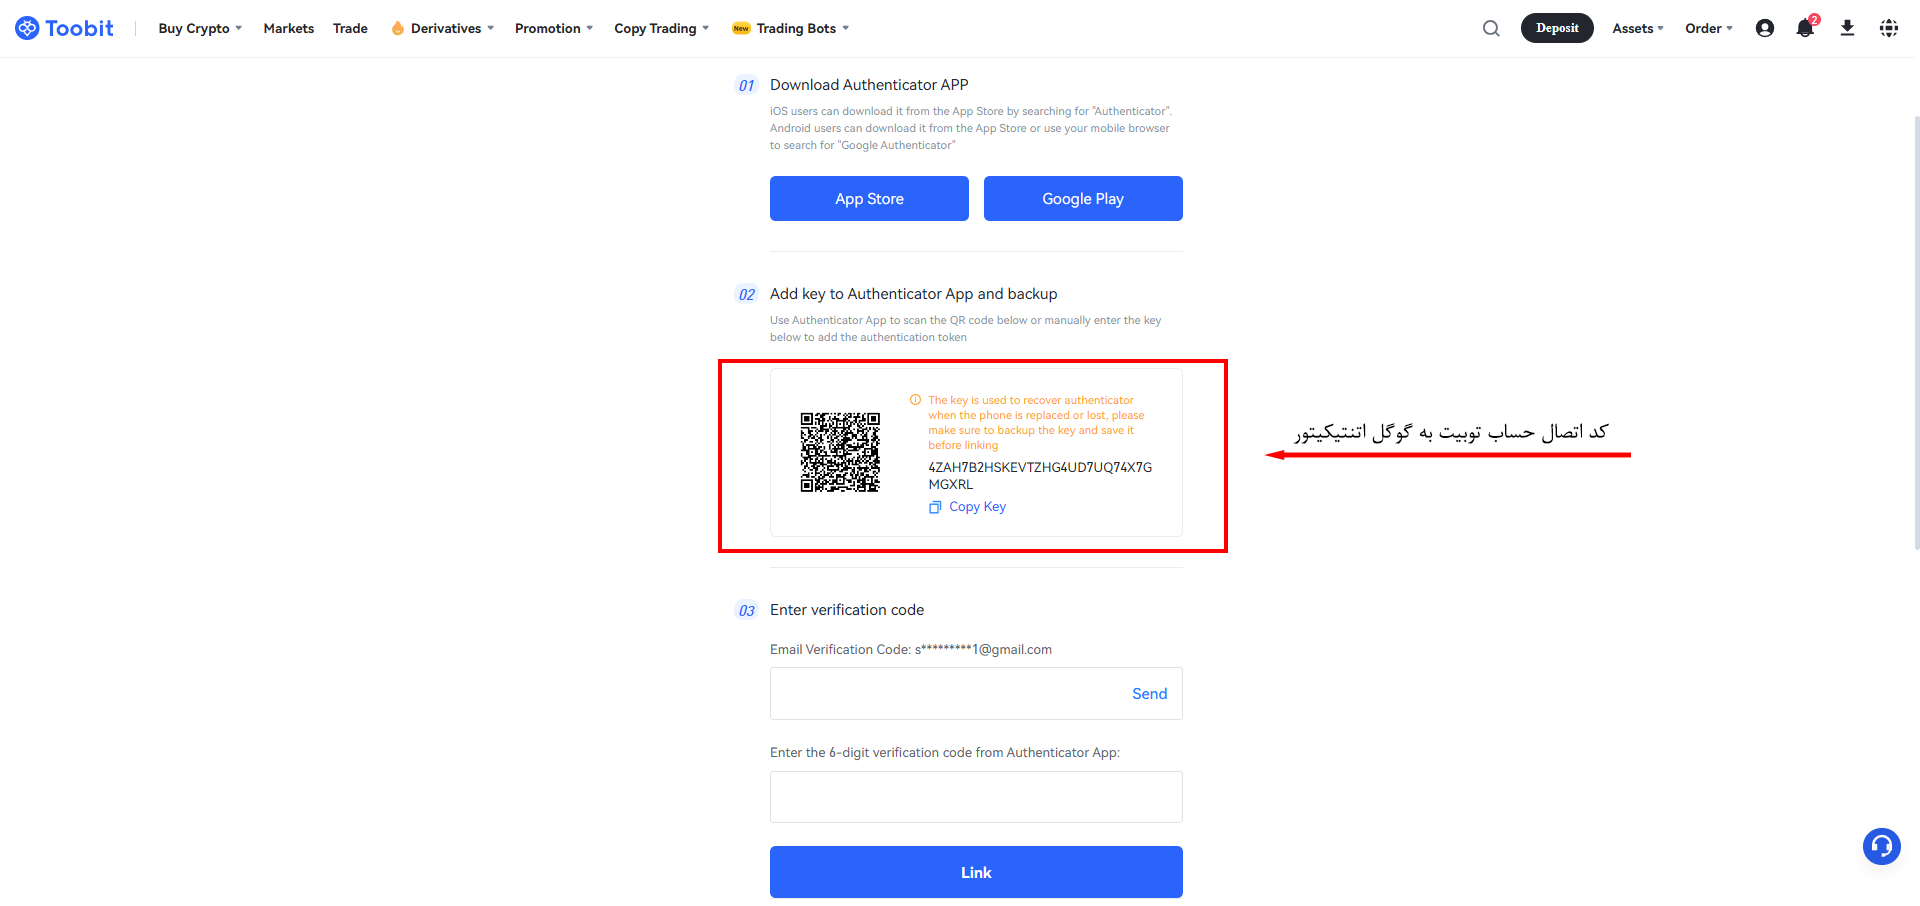Click the authenticator QR code image

click(x=840, y=452)
